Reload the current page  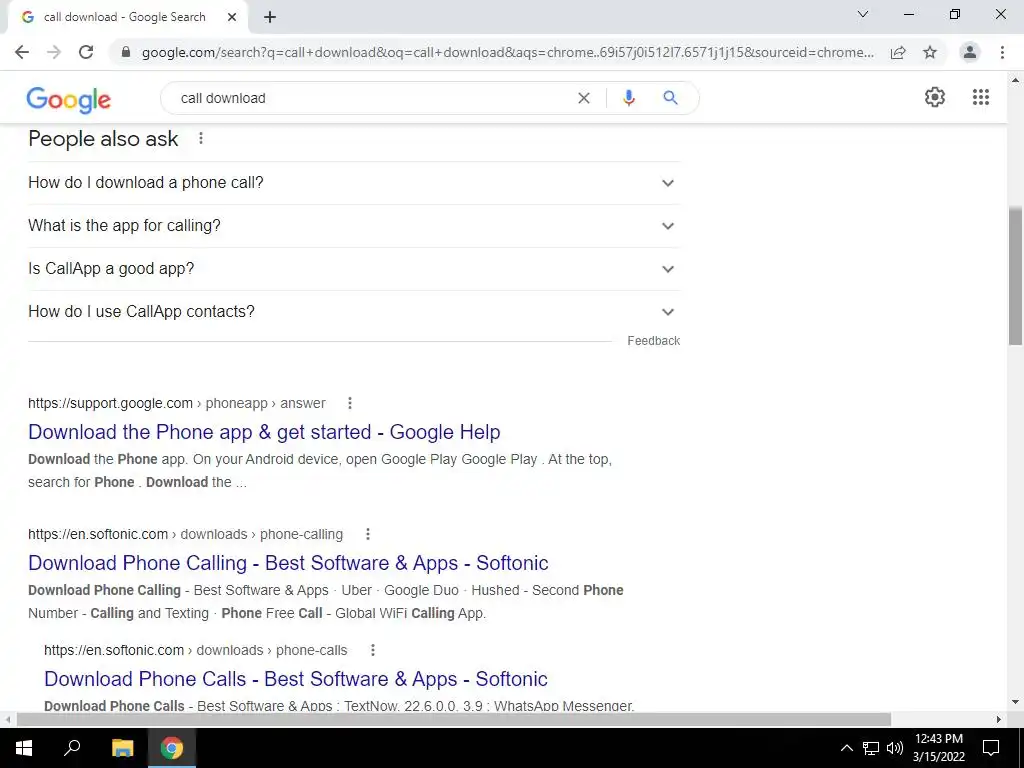pyautogui.click(x=86, y=52)
